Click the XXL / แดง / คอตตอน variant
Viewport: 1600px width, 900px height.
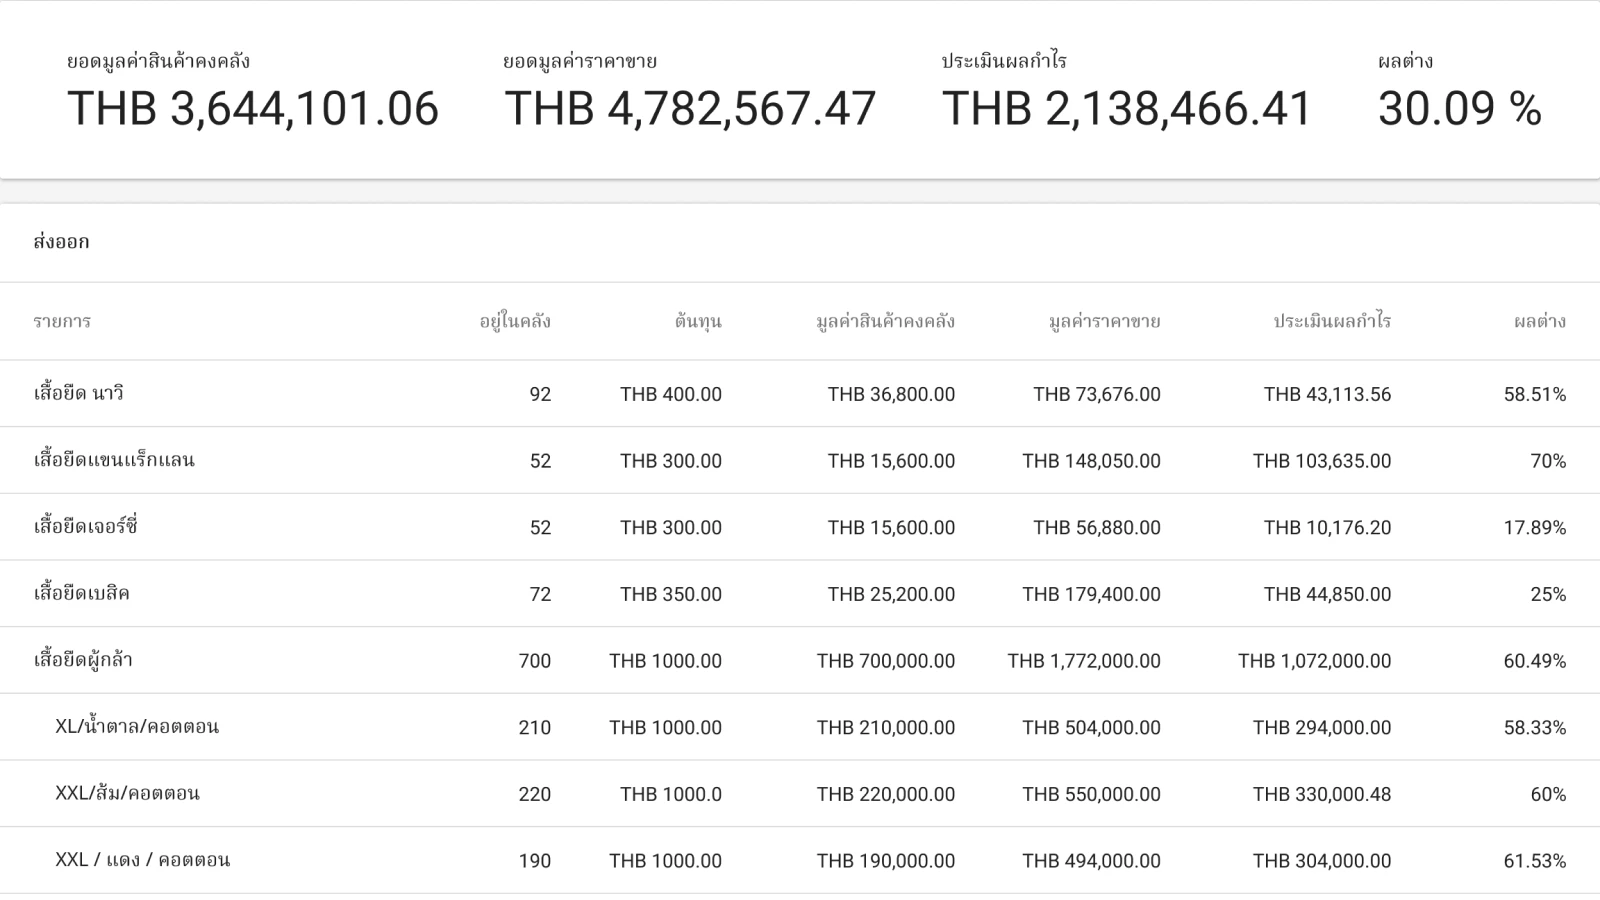coord(142,861)
